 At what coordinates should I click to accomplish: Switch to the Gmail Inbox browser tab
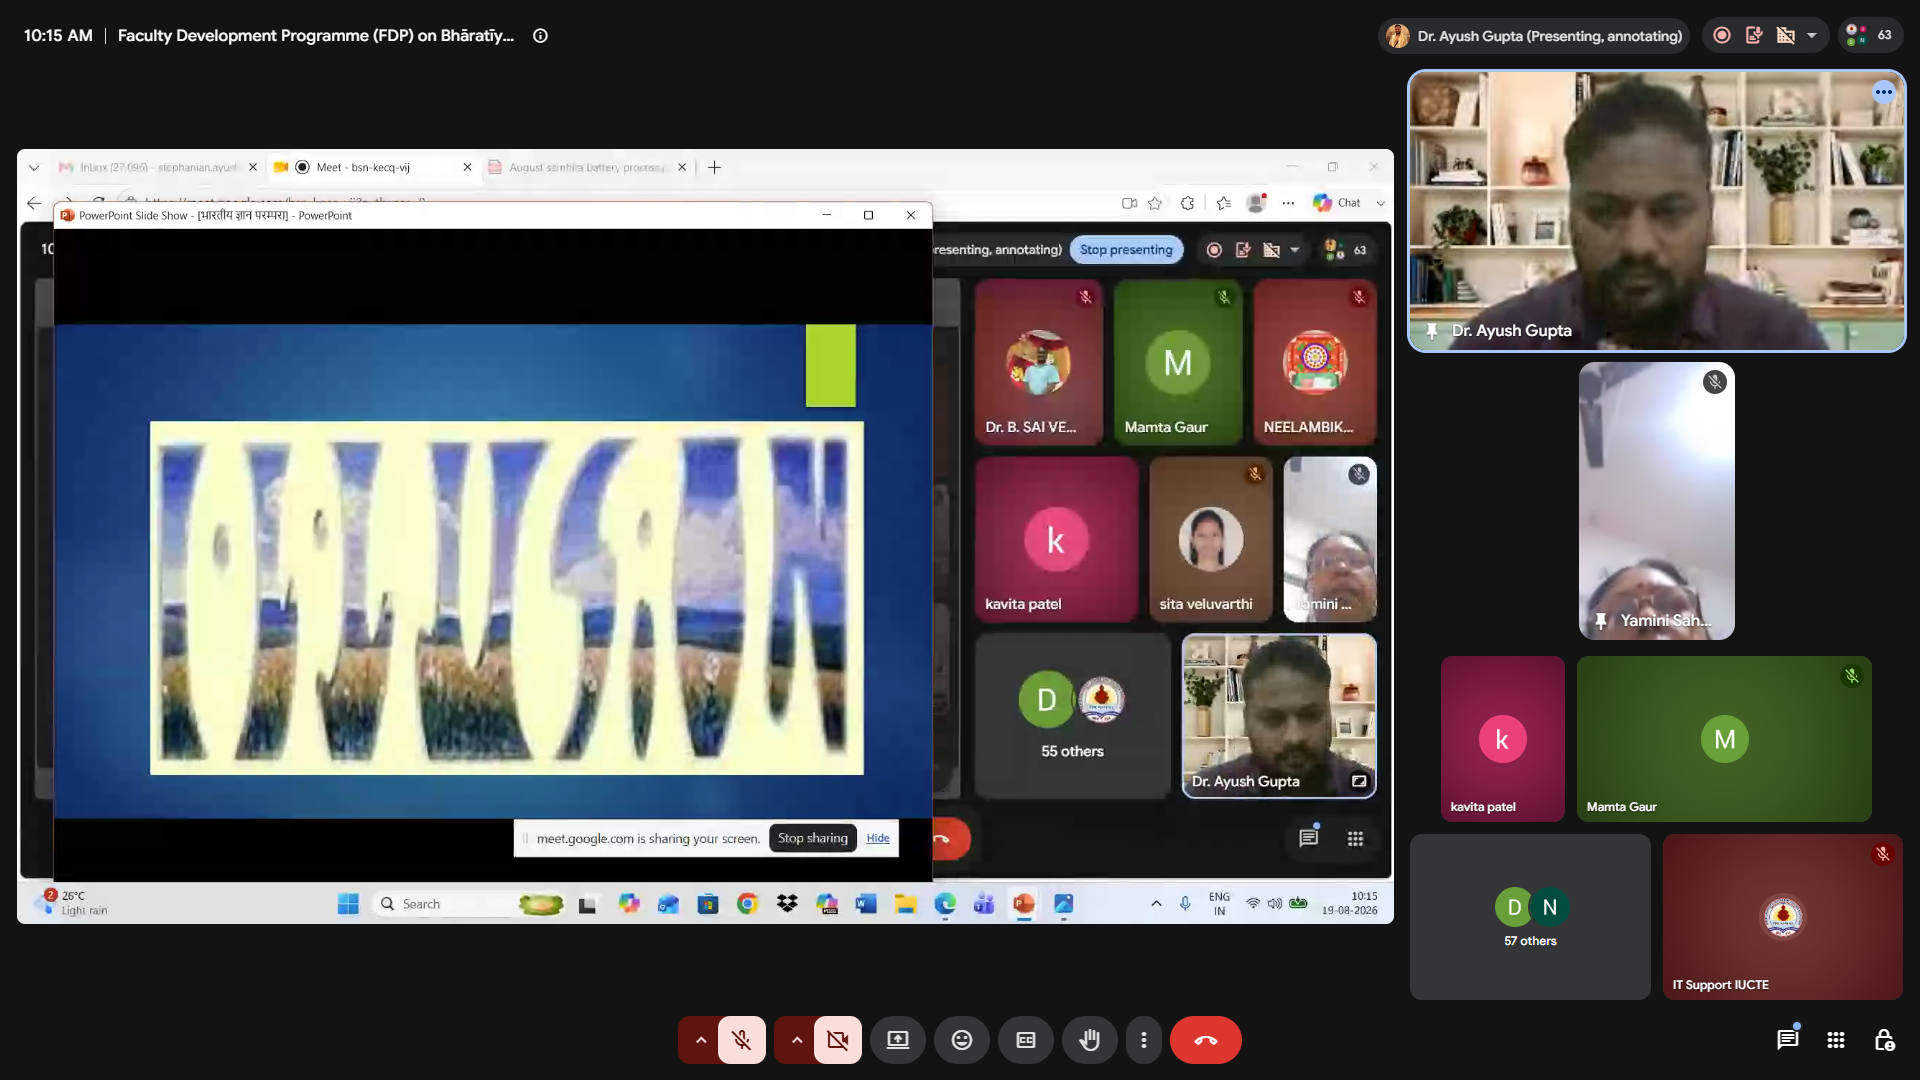[x=157, y=167]
